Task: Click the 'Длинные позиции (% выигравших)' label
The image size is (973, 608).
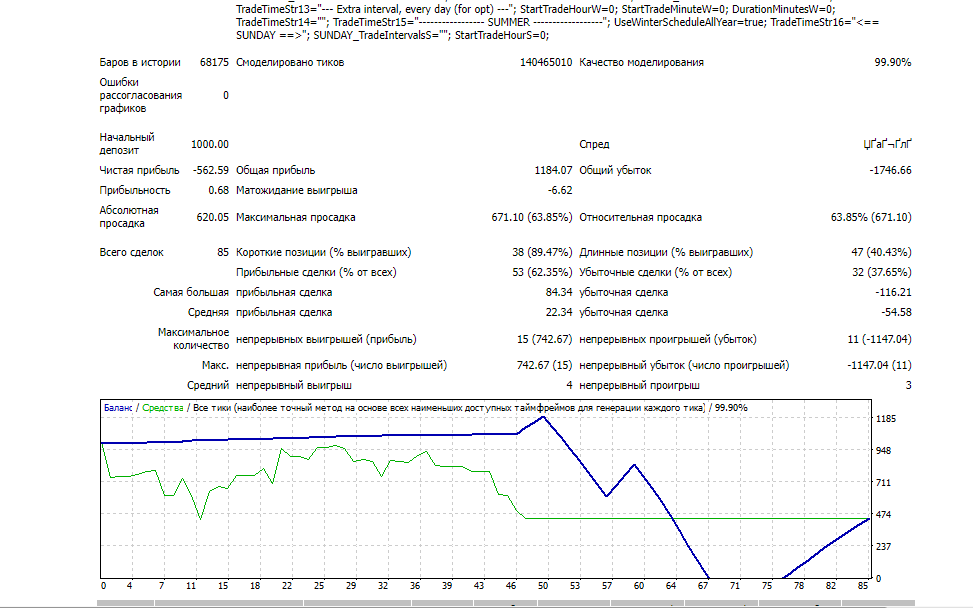Action: (666, 253)
